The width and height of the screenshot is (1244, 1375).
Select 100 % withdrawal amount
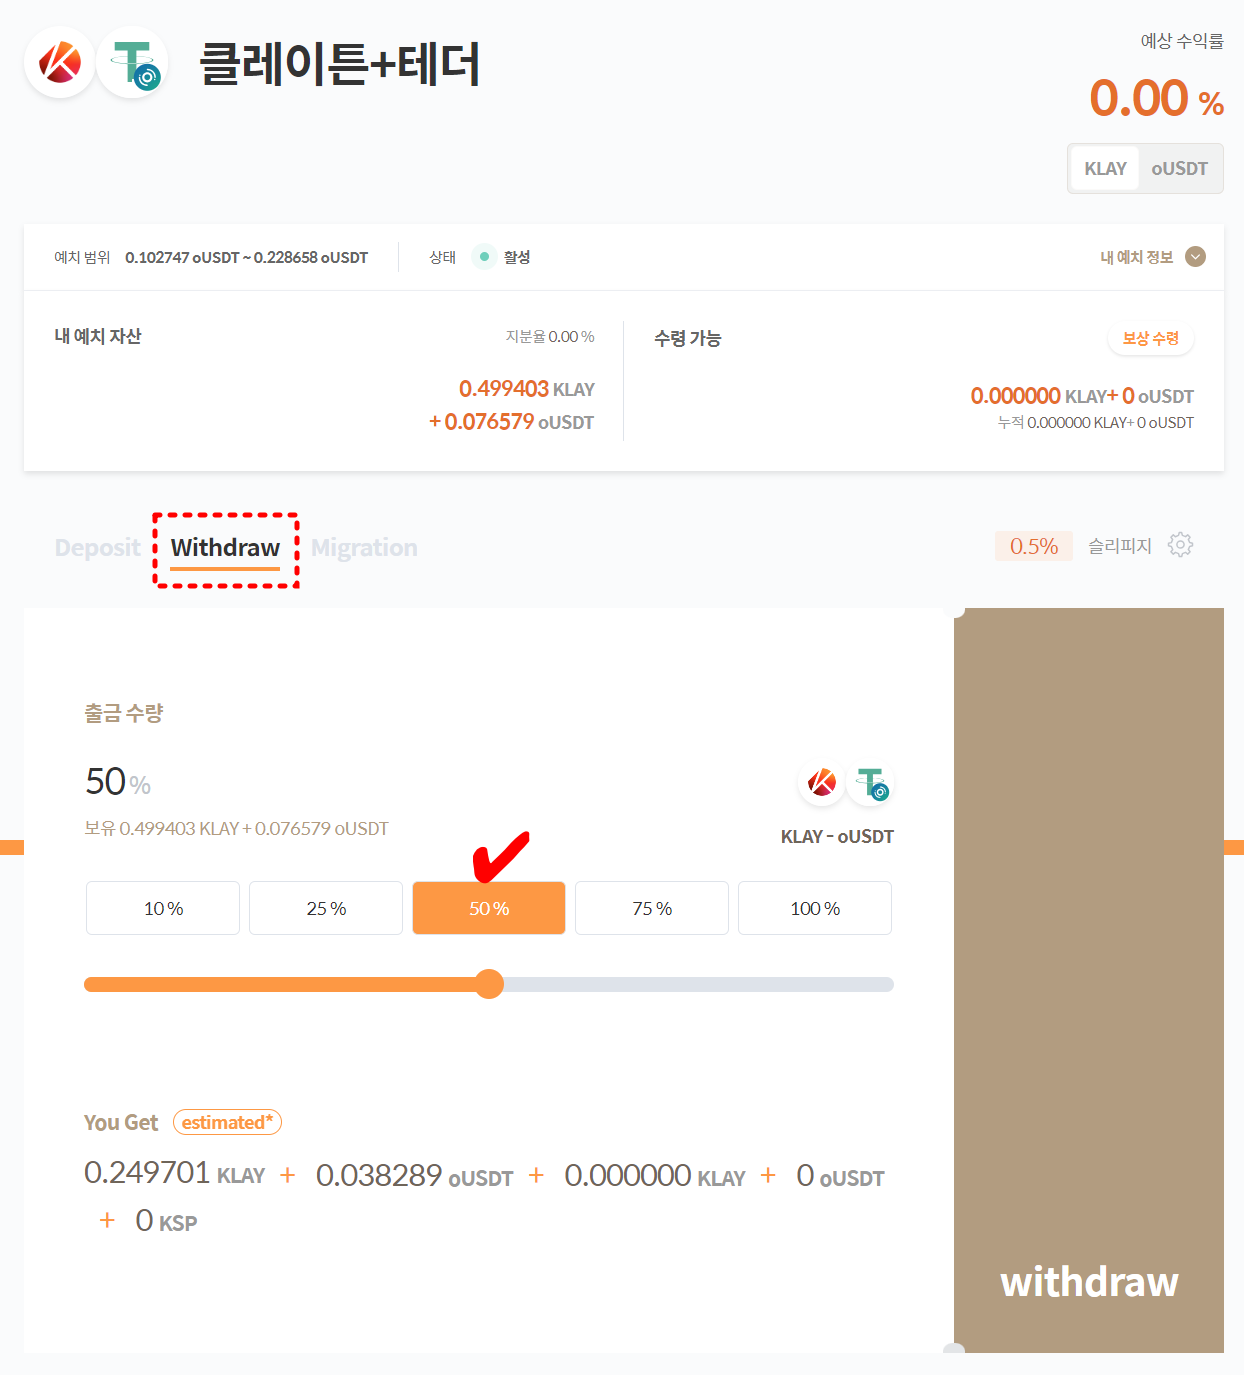point(815,908)
